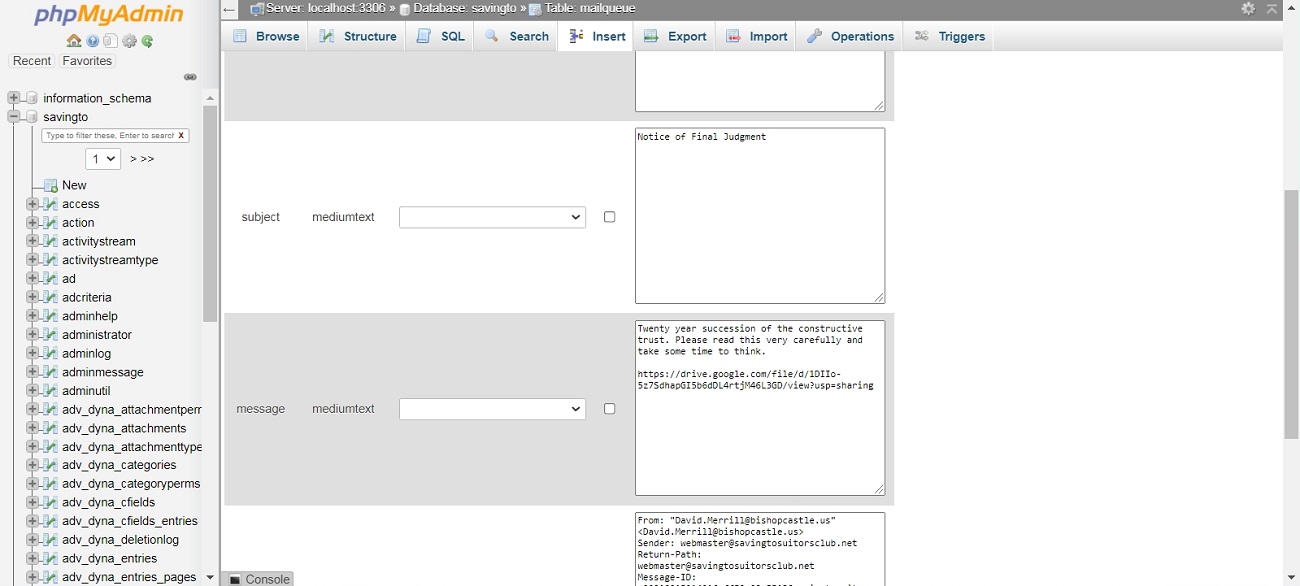Switch to the Structure tab
The height and width of the screenshot is (586, 1300).
[358, 36]
